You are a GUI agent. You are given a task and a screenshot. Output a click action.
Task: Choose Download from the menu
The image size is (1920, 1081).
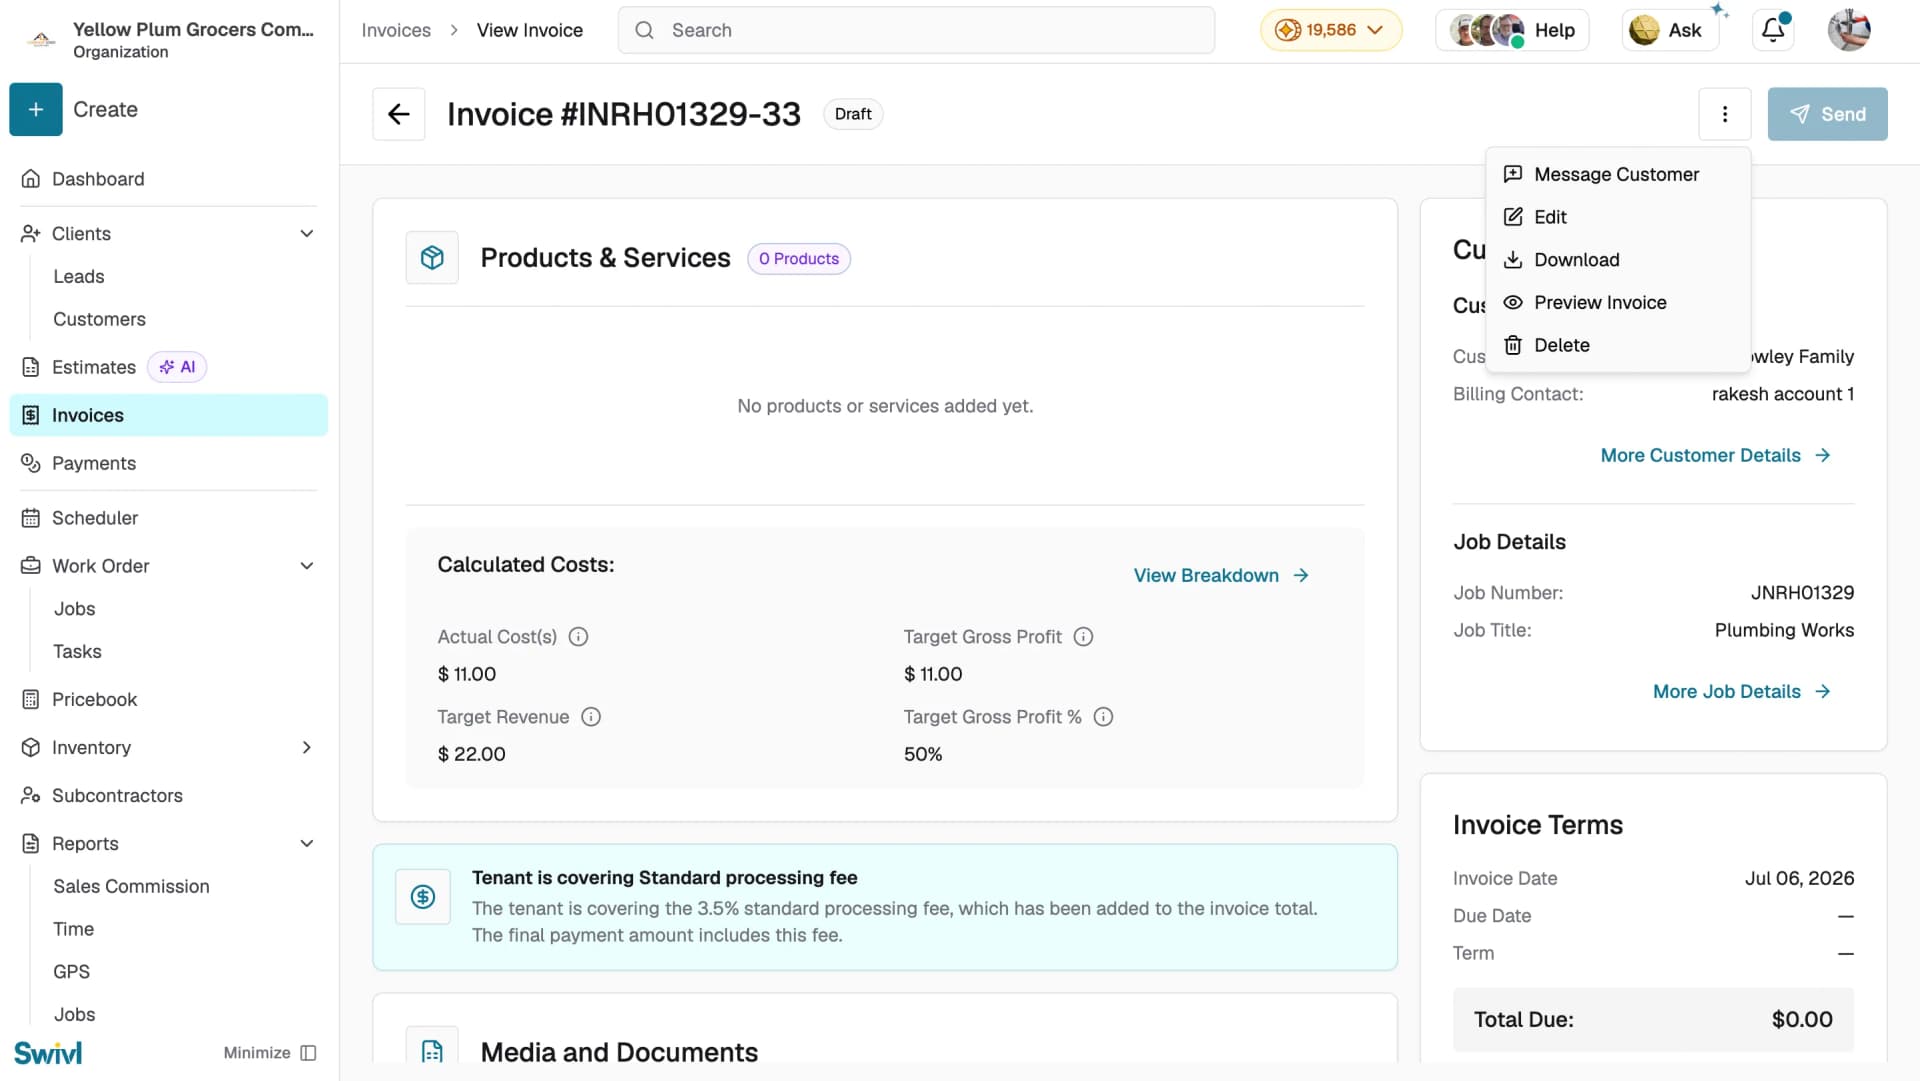tap(1618, 260)
